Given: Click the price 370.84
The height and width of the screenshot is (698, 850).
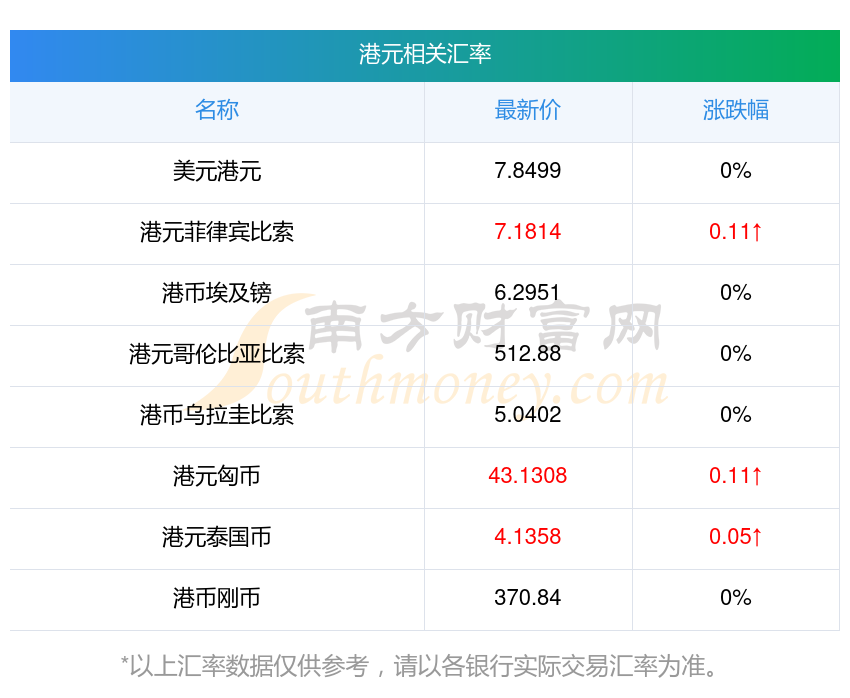Looking at the screenshot, I should [x=527, y=598].
